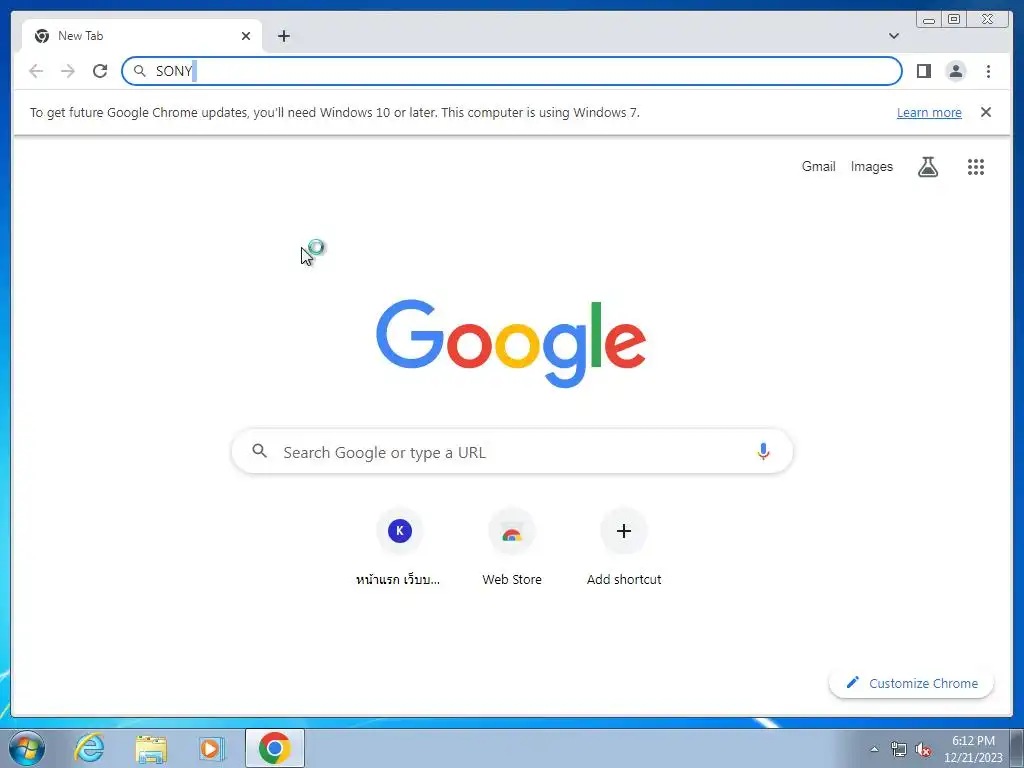Click the Google logo
Screen dimensions: 1024x768
pyautogui.click(x=511, y=344)
